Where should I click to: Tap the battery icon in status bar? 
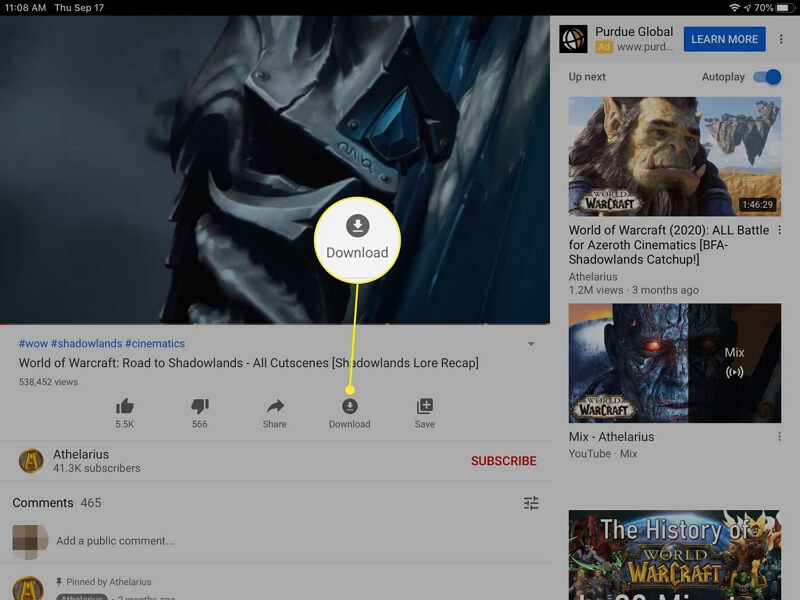tap(783, 8)
